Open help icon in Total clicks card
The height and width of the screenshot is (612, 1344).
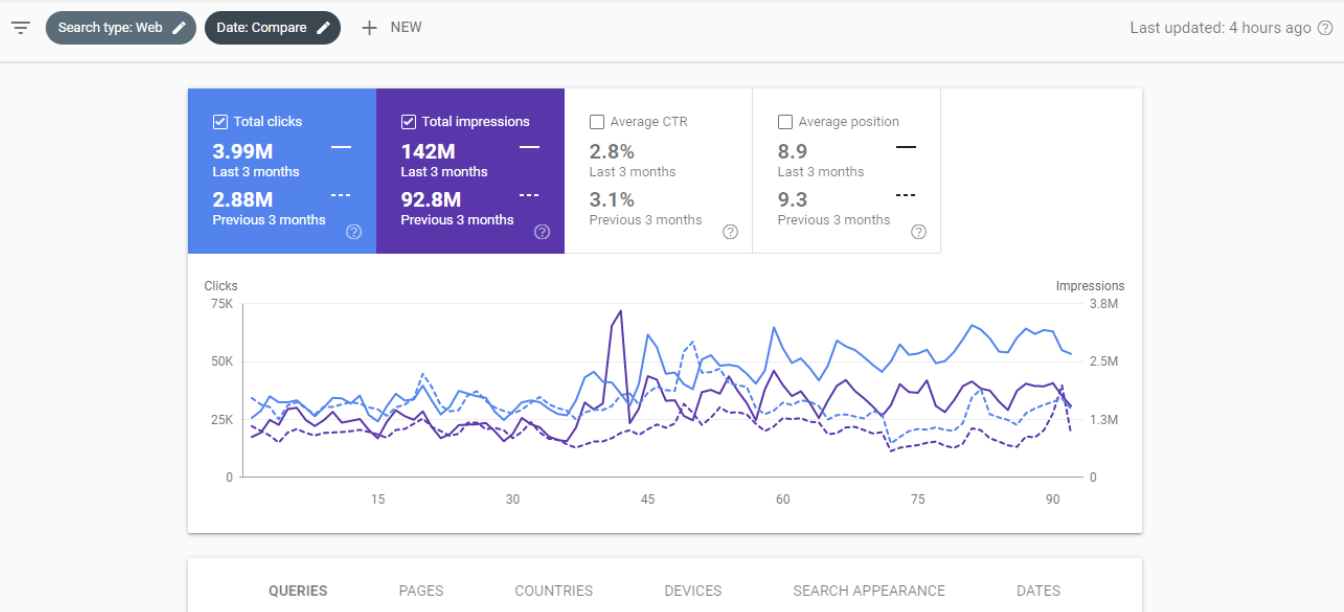[354, 232]
